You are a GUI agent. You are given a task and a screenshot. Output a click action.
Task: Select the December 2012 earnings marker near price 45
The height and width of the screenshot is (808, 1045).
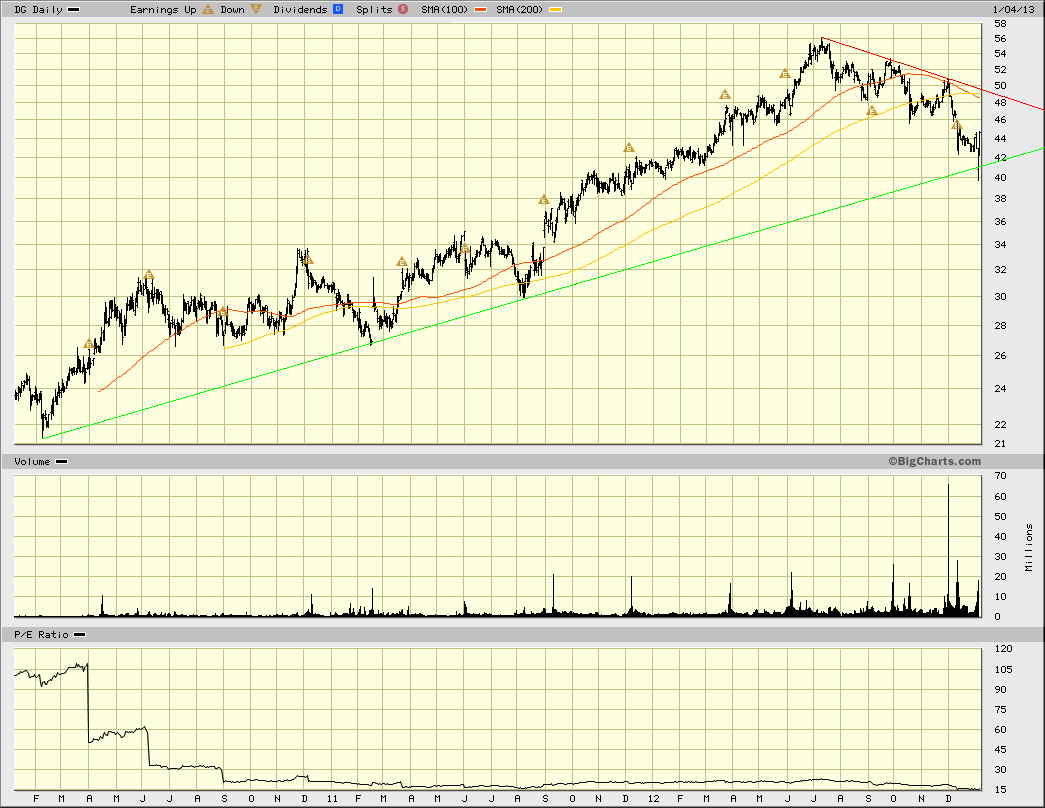coord(956,125)
